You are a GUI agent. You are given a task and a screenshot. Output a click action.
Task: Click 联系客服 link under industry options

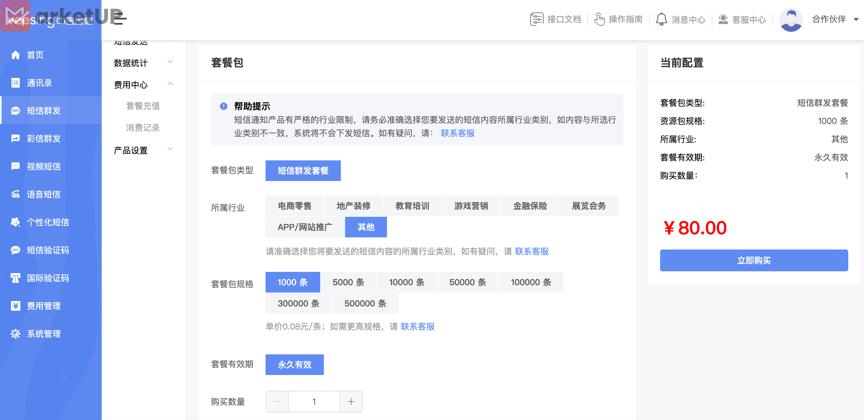[x=532, y=251]
